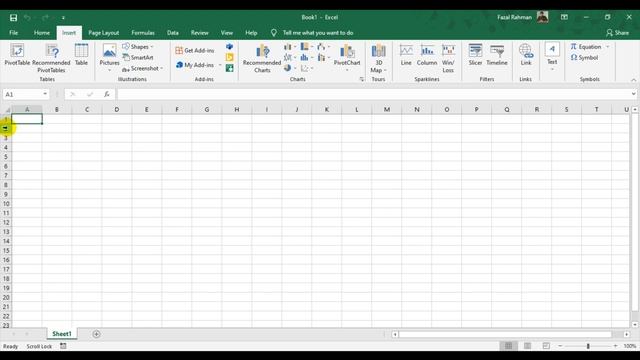Open the File tab
640x360 pixels.
(13, 33)
